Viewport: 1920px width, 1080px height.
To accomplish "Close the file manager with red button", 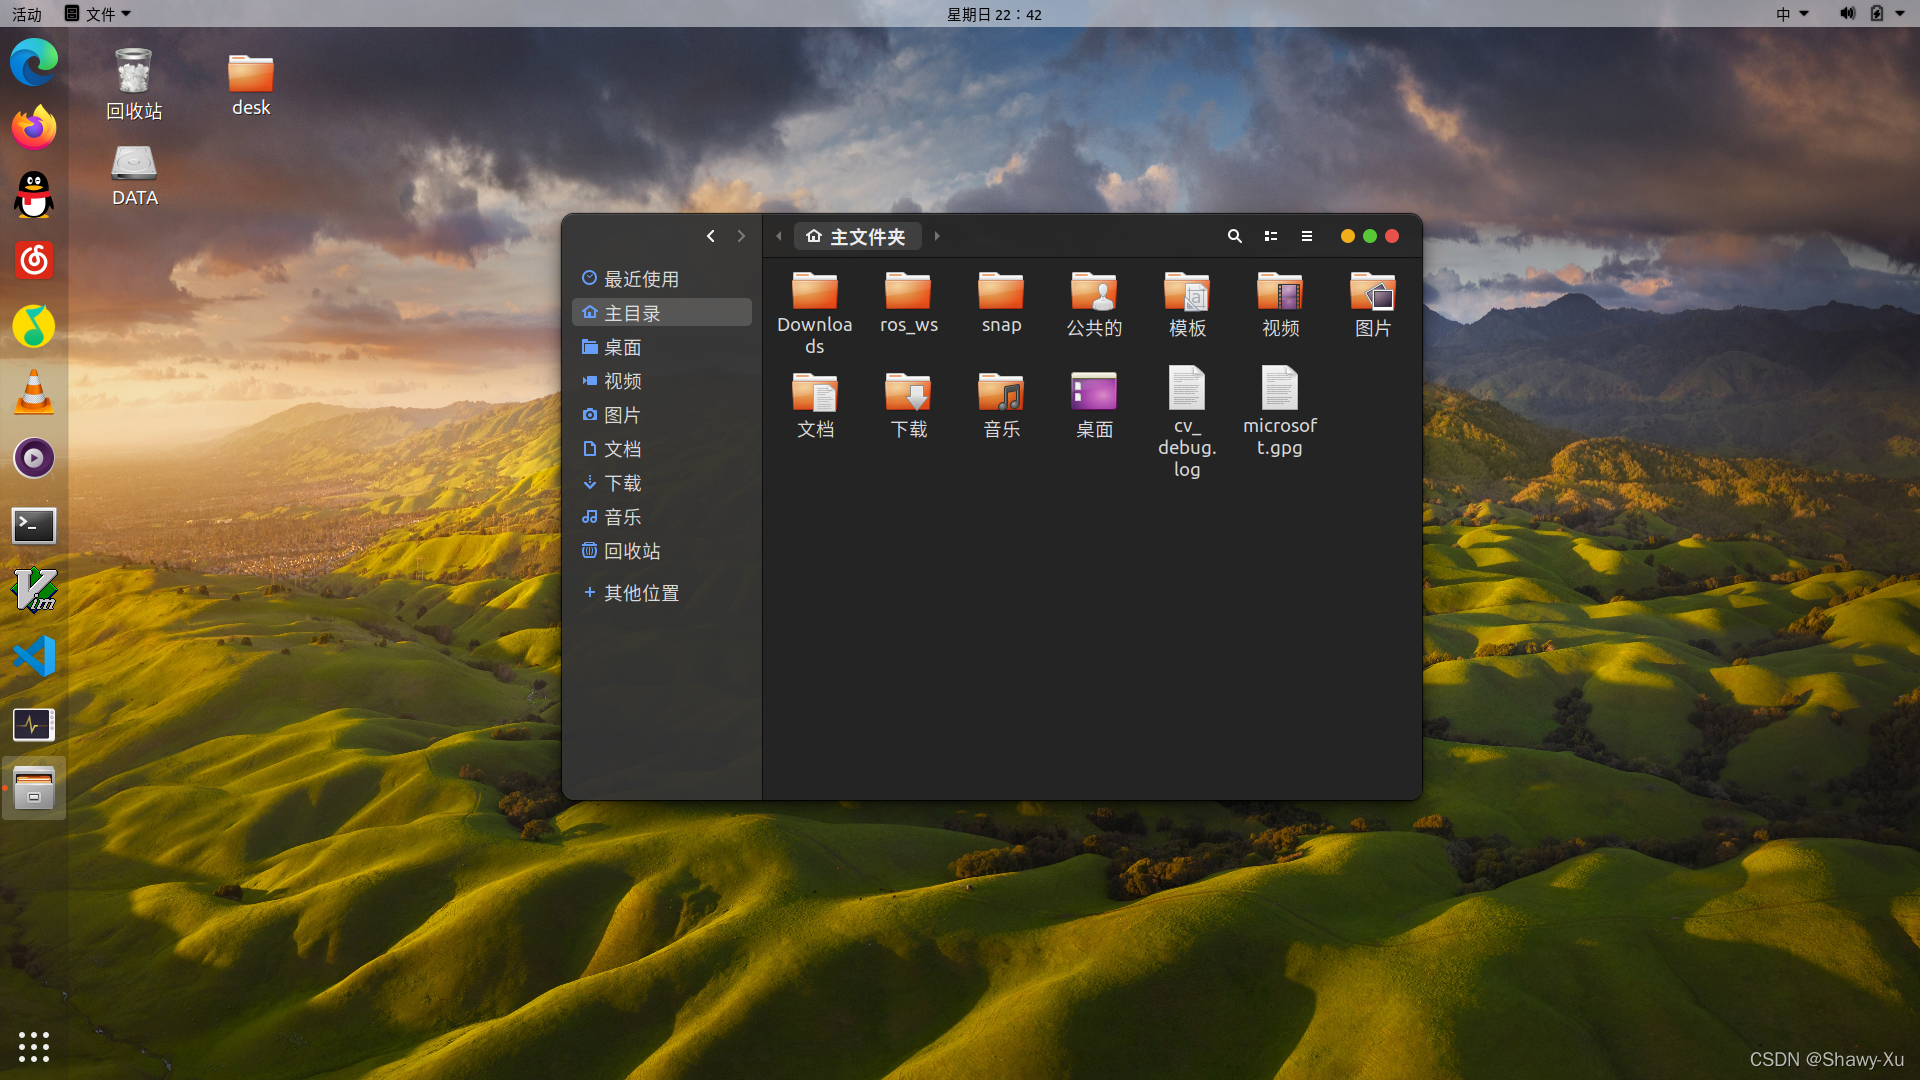I will pyautogui.click(x=1392, y=236).
